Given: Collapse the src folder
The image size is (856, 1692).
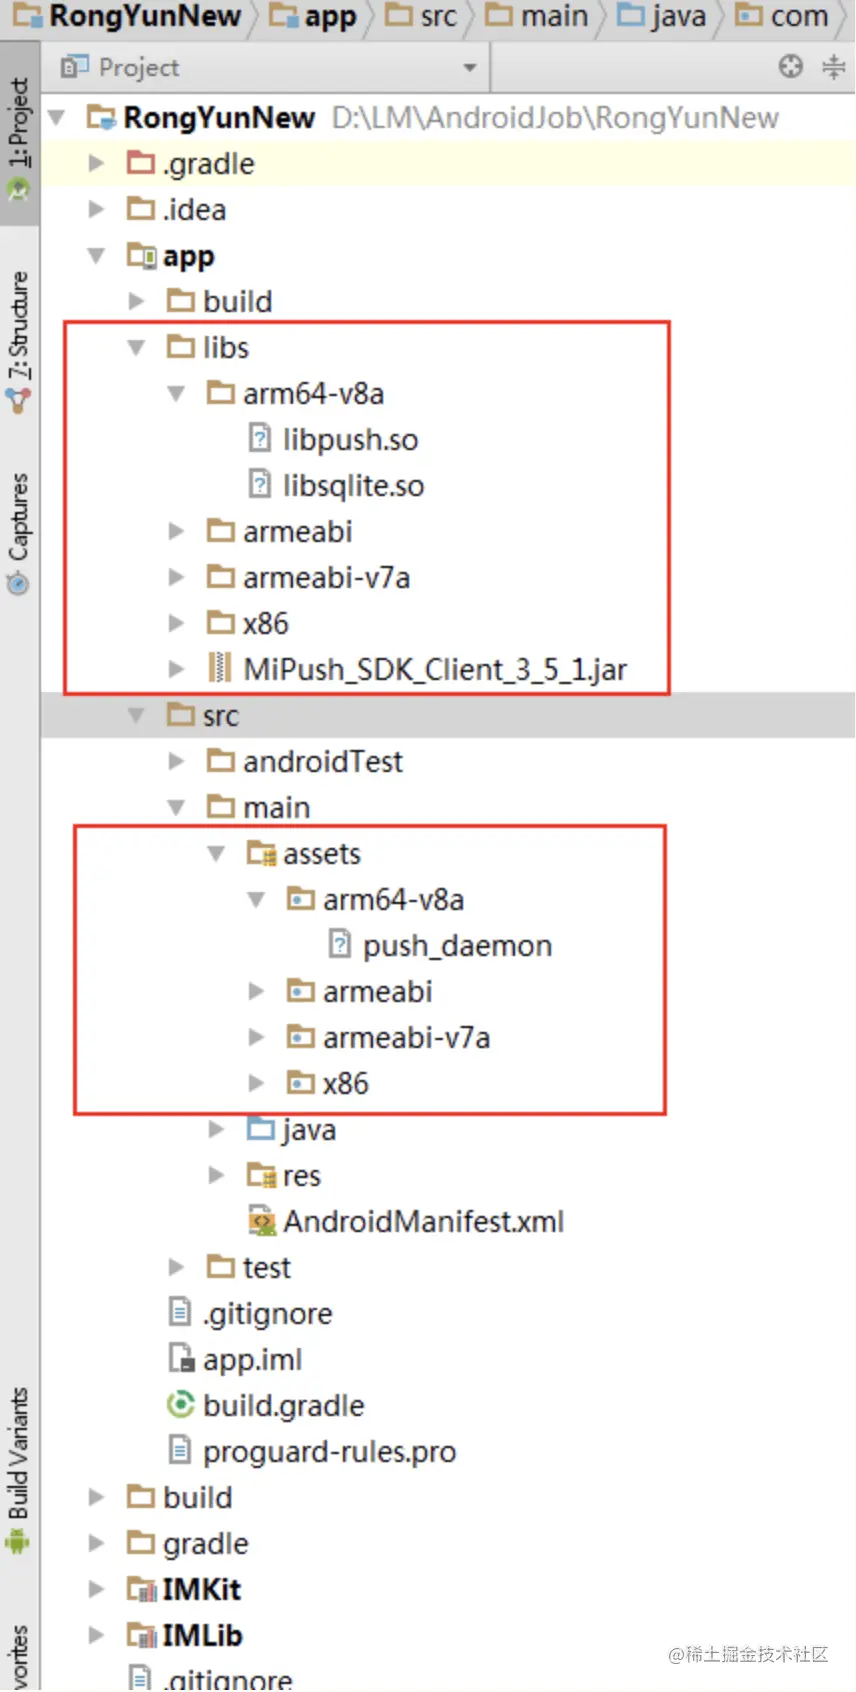Looking at the screenshot, I should (x=137, y=715).
